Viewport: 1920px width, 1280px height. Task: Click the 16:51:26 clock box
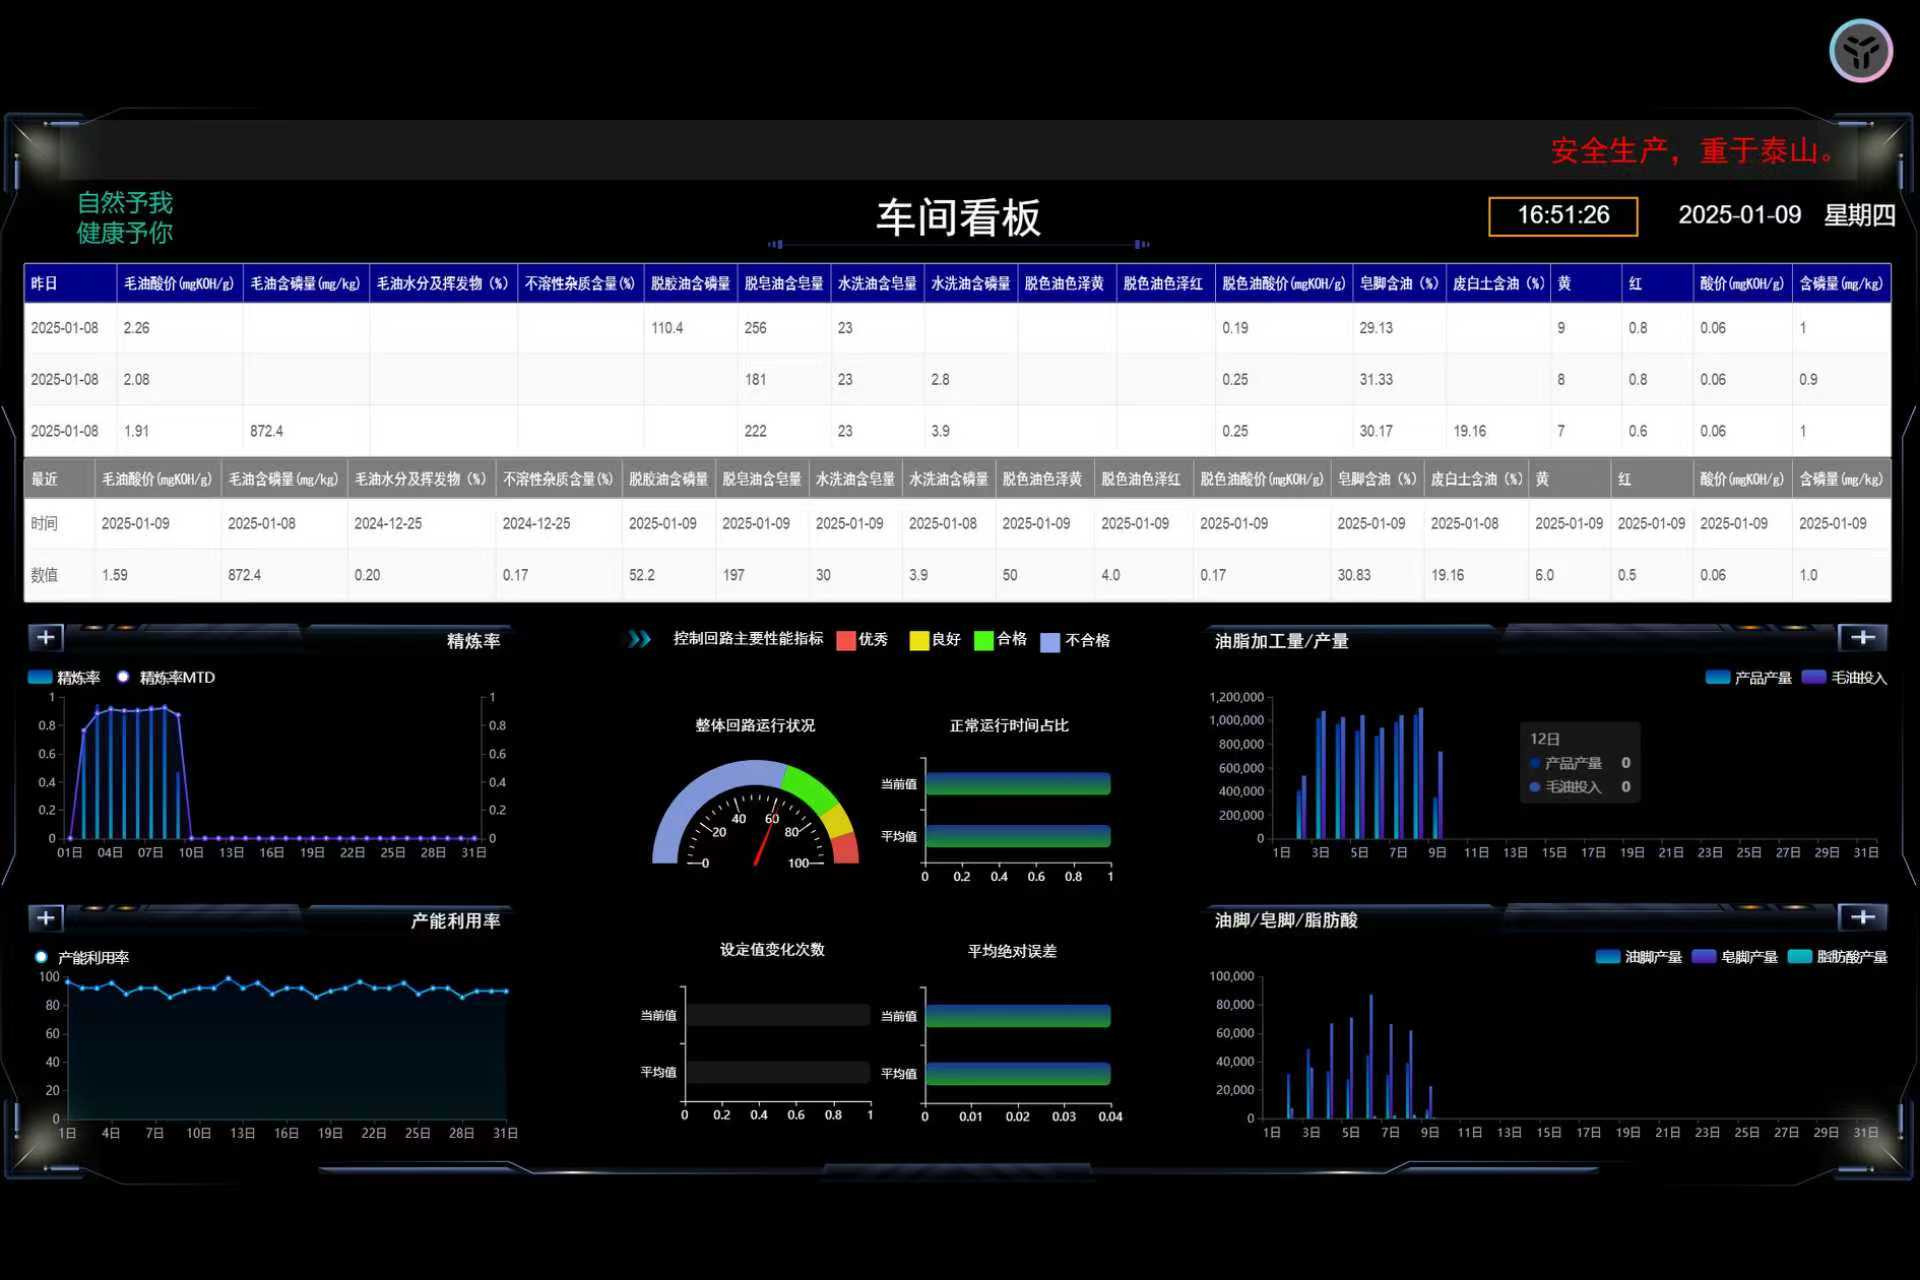[1563, 215]
